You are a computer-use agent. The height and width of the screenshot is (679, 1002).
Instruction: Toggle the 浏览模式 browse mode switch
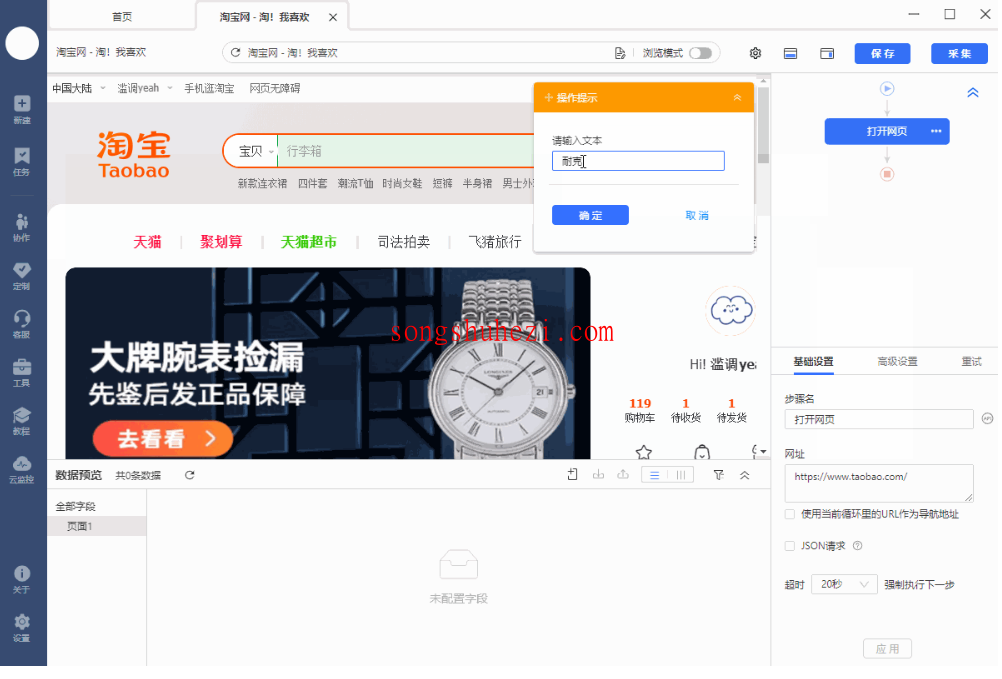click(x=701, y=53)
